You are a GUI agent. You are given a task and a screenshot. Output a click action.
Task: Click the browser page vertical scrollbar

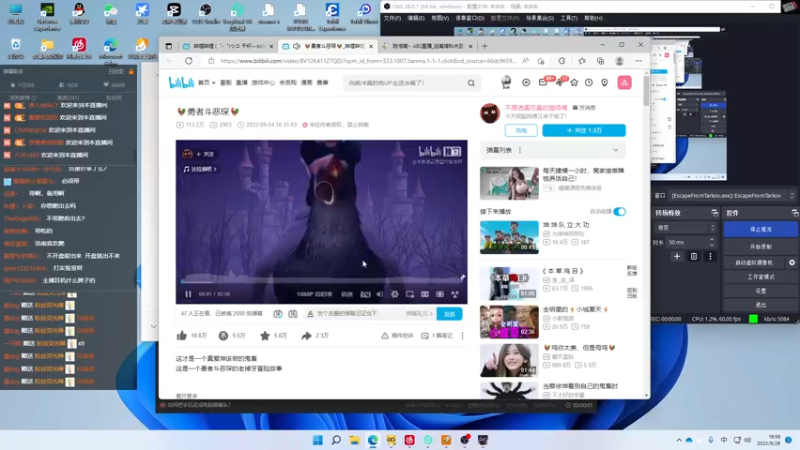point(646,89)
